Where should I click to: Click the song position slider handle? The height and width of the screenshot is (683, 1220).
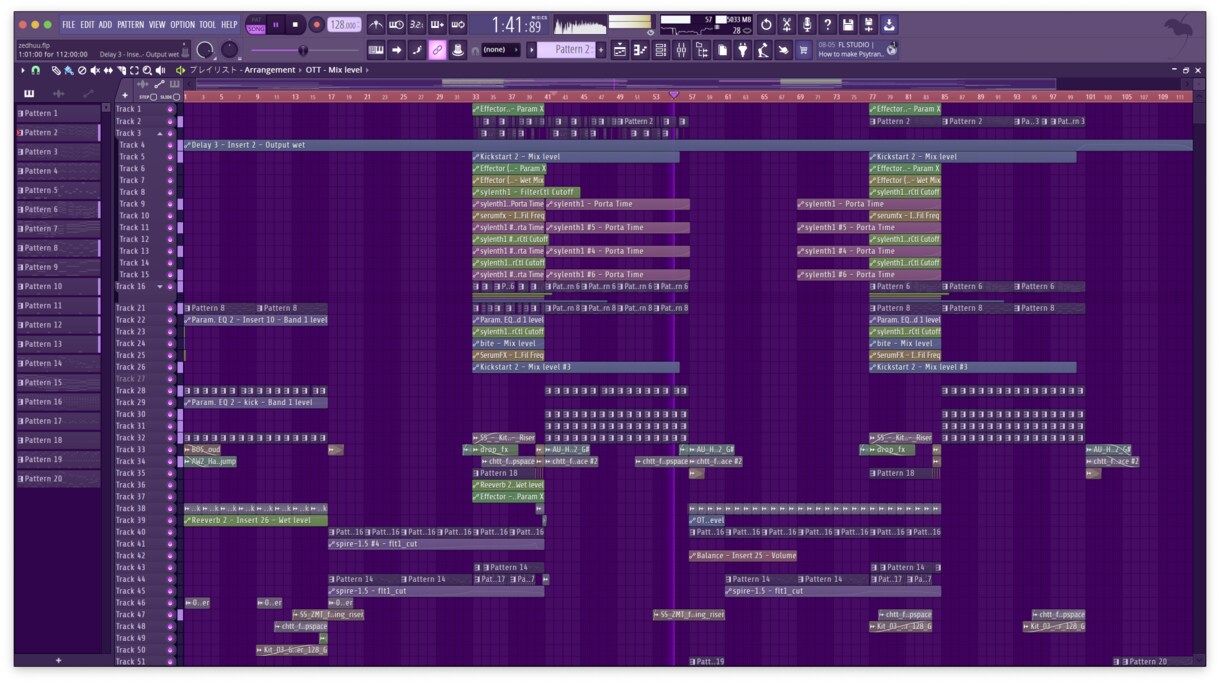303,50
